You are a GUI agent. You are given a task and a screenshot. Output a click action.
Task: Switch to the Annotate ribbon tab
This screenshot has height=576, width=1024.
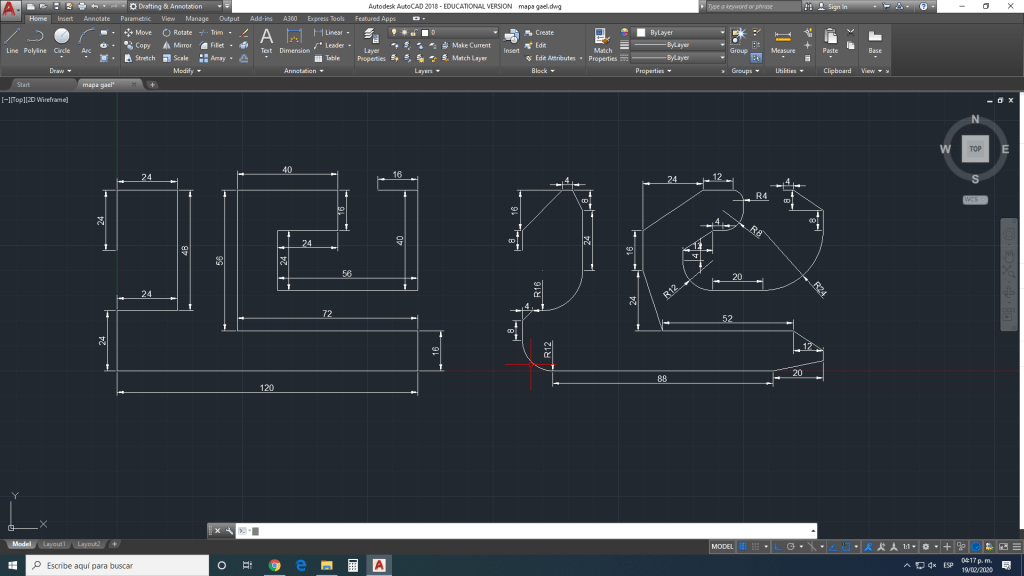[97, 18]
